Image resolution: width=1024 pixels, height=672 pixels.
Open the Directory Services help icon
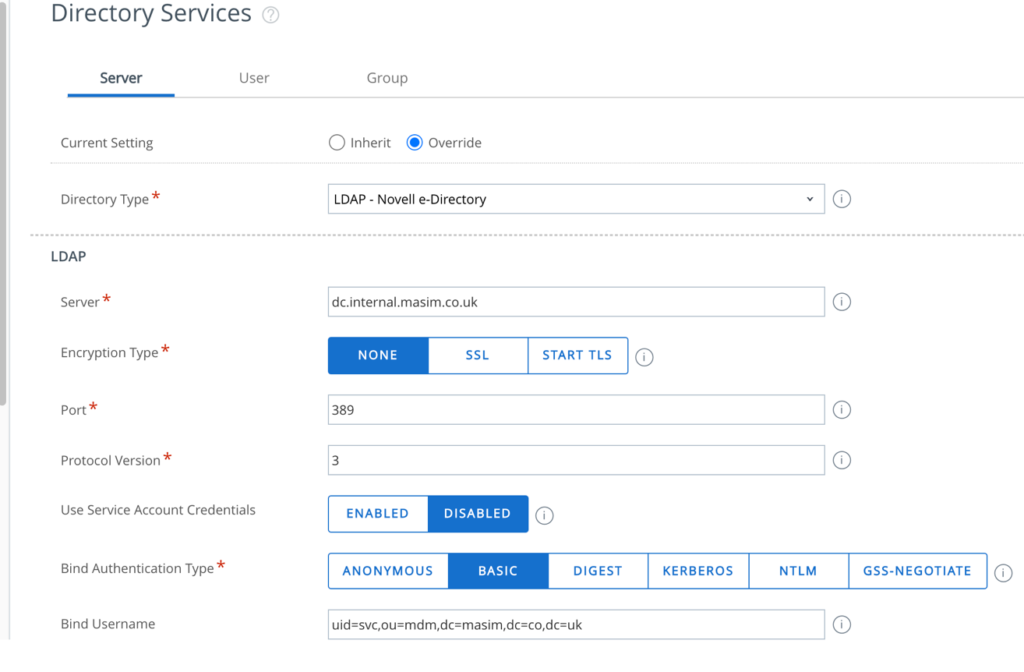click(x=268, y=14)
